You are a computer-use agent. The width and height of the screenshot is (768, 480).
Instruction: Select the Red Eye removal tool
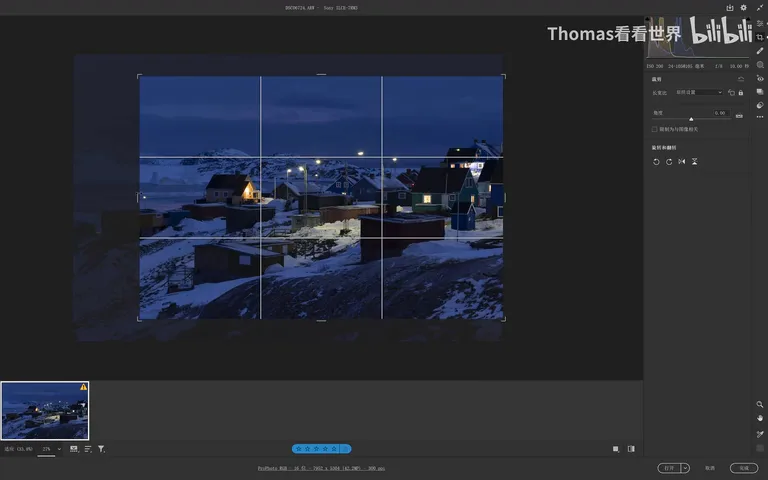pyautogui.click(x=760, y=78)
